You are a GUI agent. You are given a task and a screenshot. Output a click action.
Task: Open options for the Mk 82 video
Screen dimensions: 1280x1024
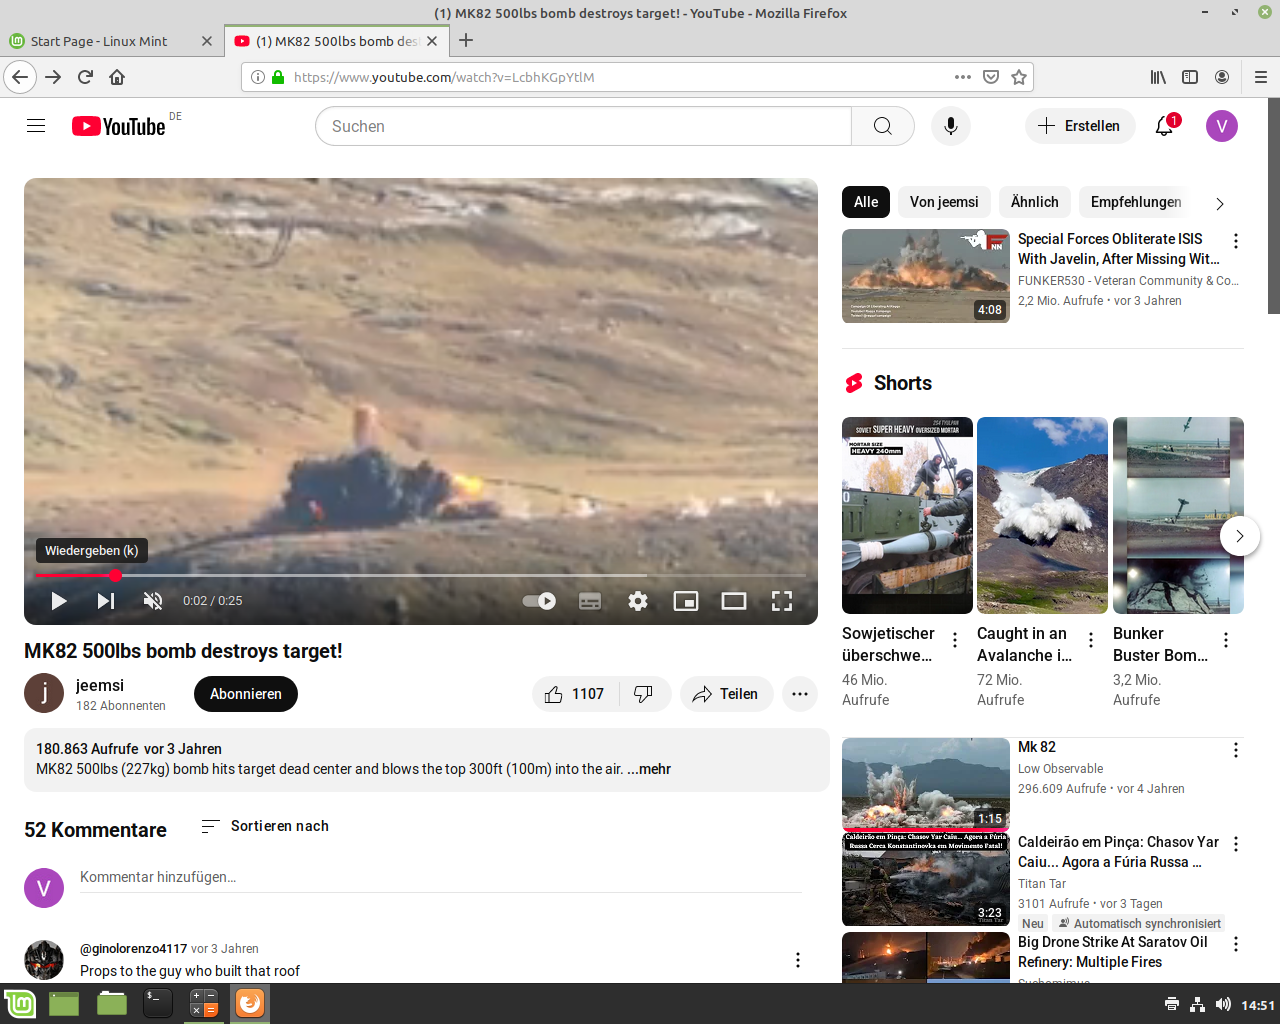point(1236,750)
